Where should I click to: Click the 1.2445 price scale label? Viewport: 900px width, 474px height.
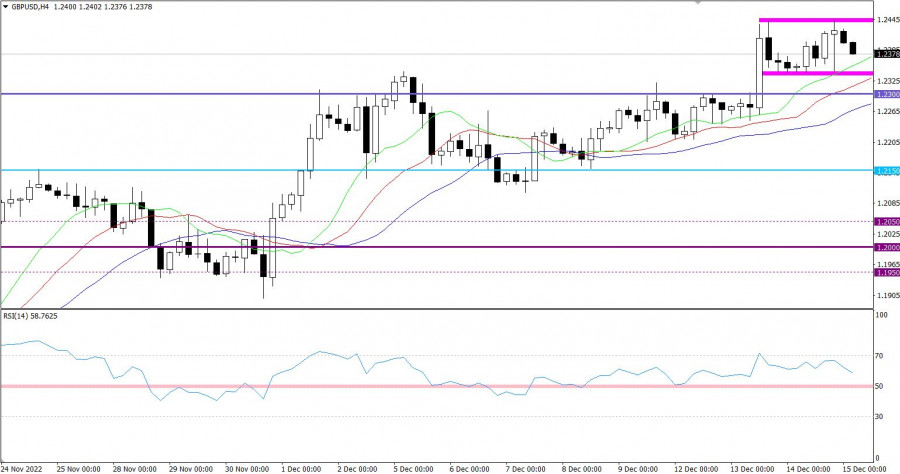pos(886,20)
